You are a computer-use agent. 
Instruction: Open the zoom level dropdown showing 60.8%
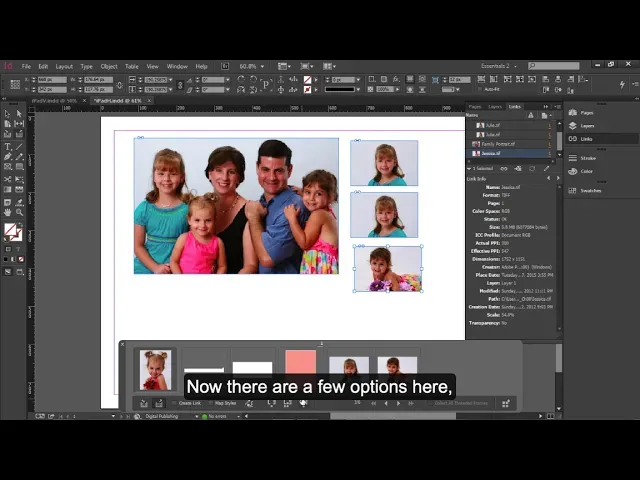point(252,66)
